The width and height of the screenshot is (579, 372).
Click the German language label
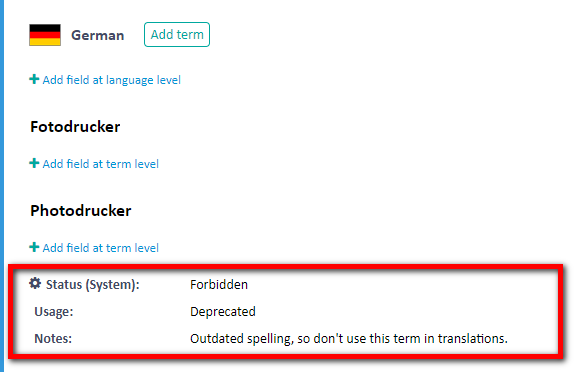click(97, 35)
